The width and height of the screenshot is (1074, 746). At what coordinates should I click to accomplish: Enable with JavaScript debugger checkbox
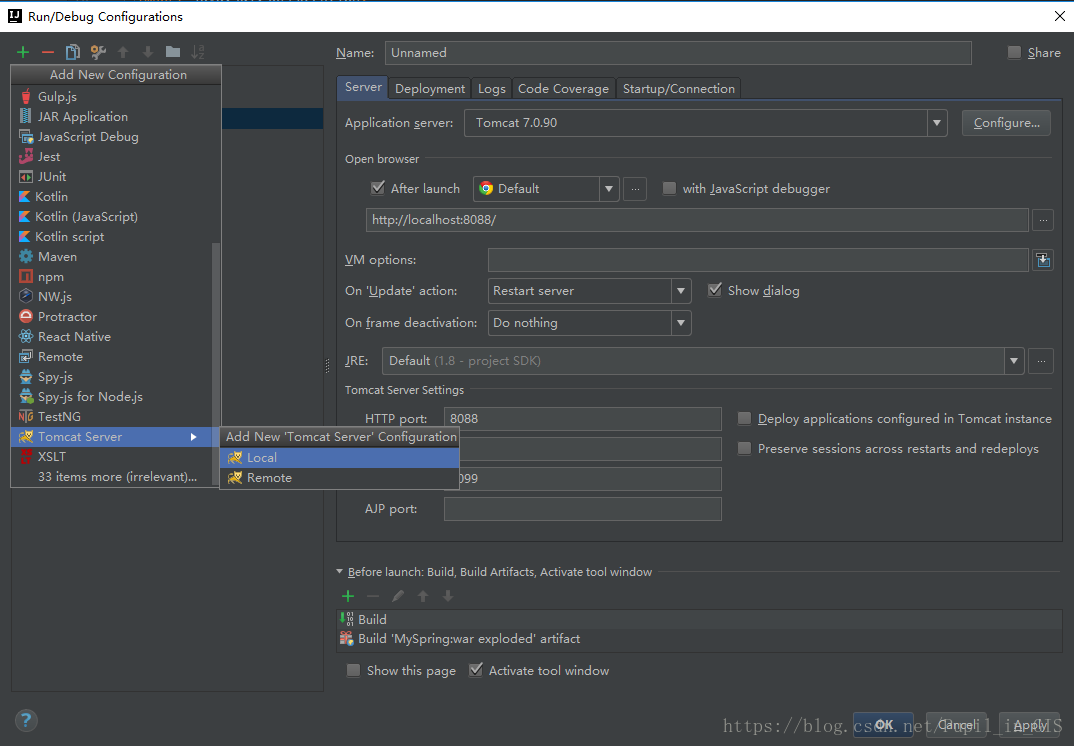pyautogui.click(x=669, y=188)
